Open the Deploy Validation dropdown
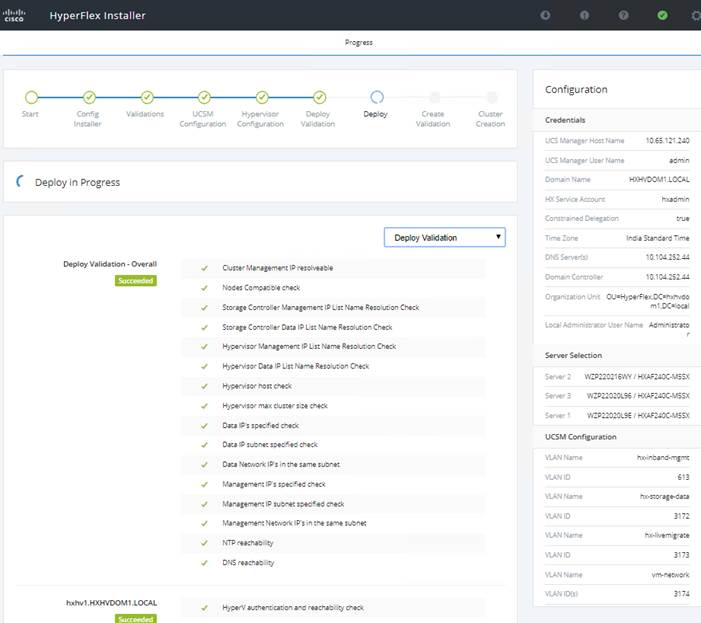Screen dimensions: 701x623 [x=444, y=237]
